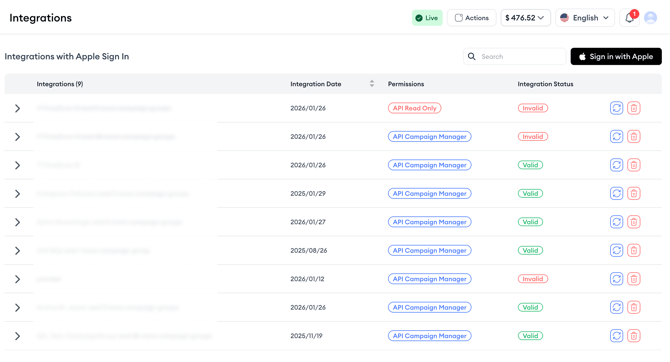Click the date 2025/08/26
670x362 pixels.
click(x=309, y=250)
